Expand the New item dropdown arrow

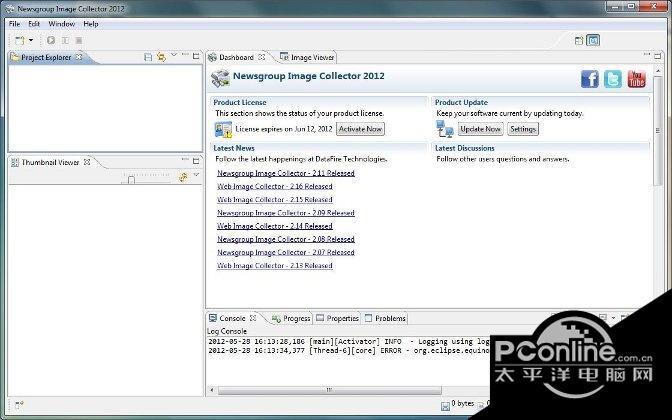(31, 40)
